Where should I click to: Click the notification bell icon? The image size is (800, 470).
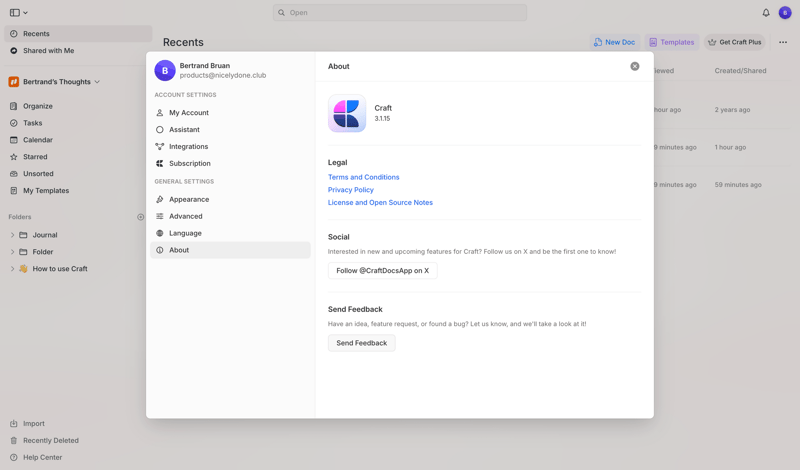coord(766,13)
